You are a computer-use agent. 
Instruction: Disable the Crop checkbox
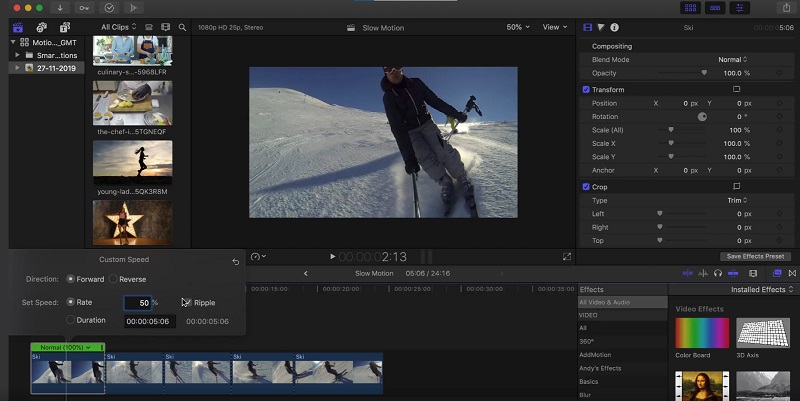(586, 187)
